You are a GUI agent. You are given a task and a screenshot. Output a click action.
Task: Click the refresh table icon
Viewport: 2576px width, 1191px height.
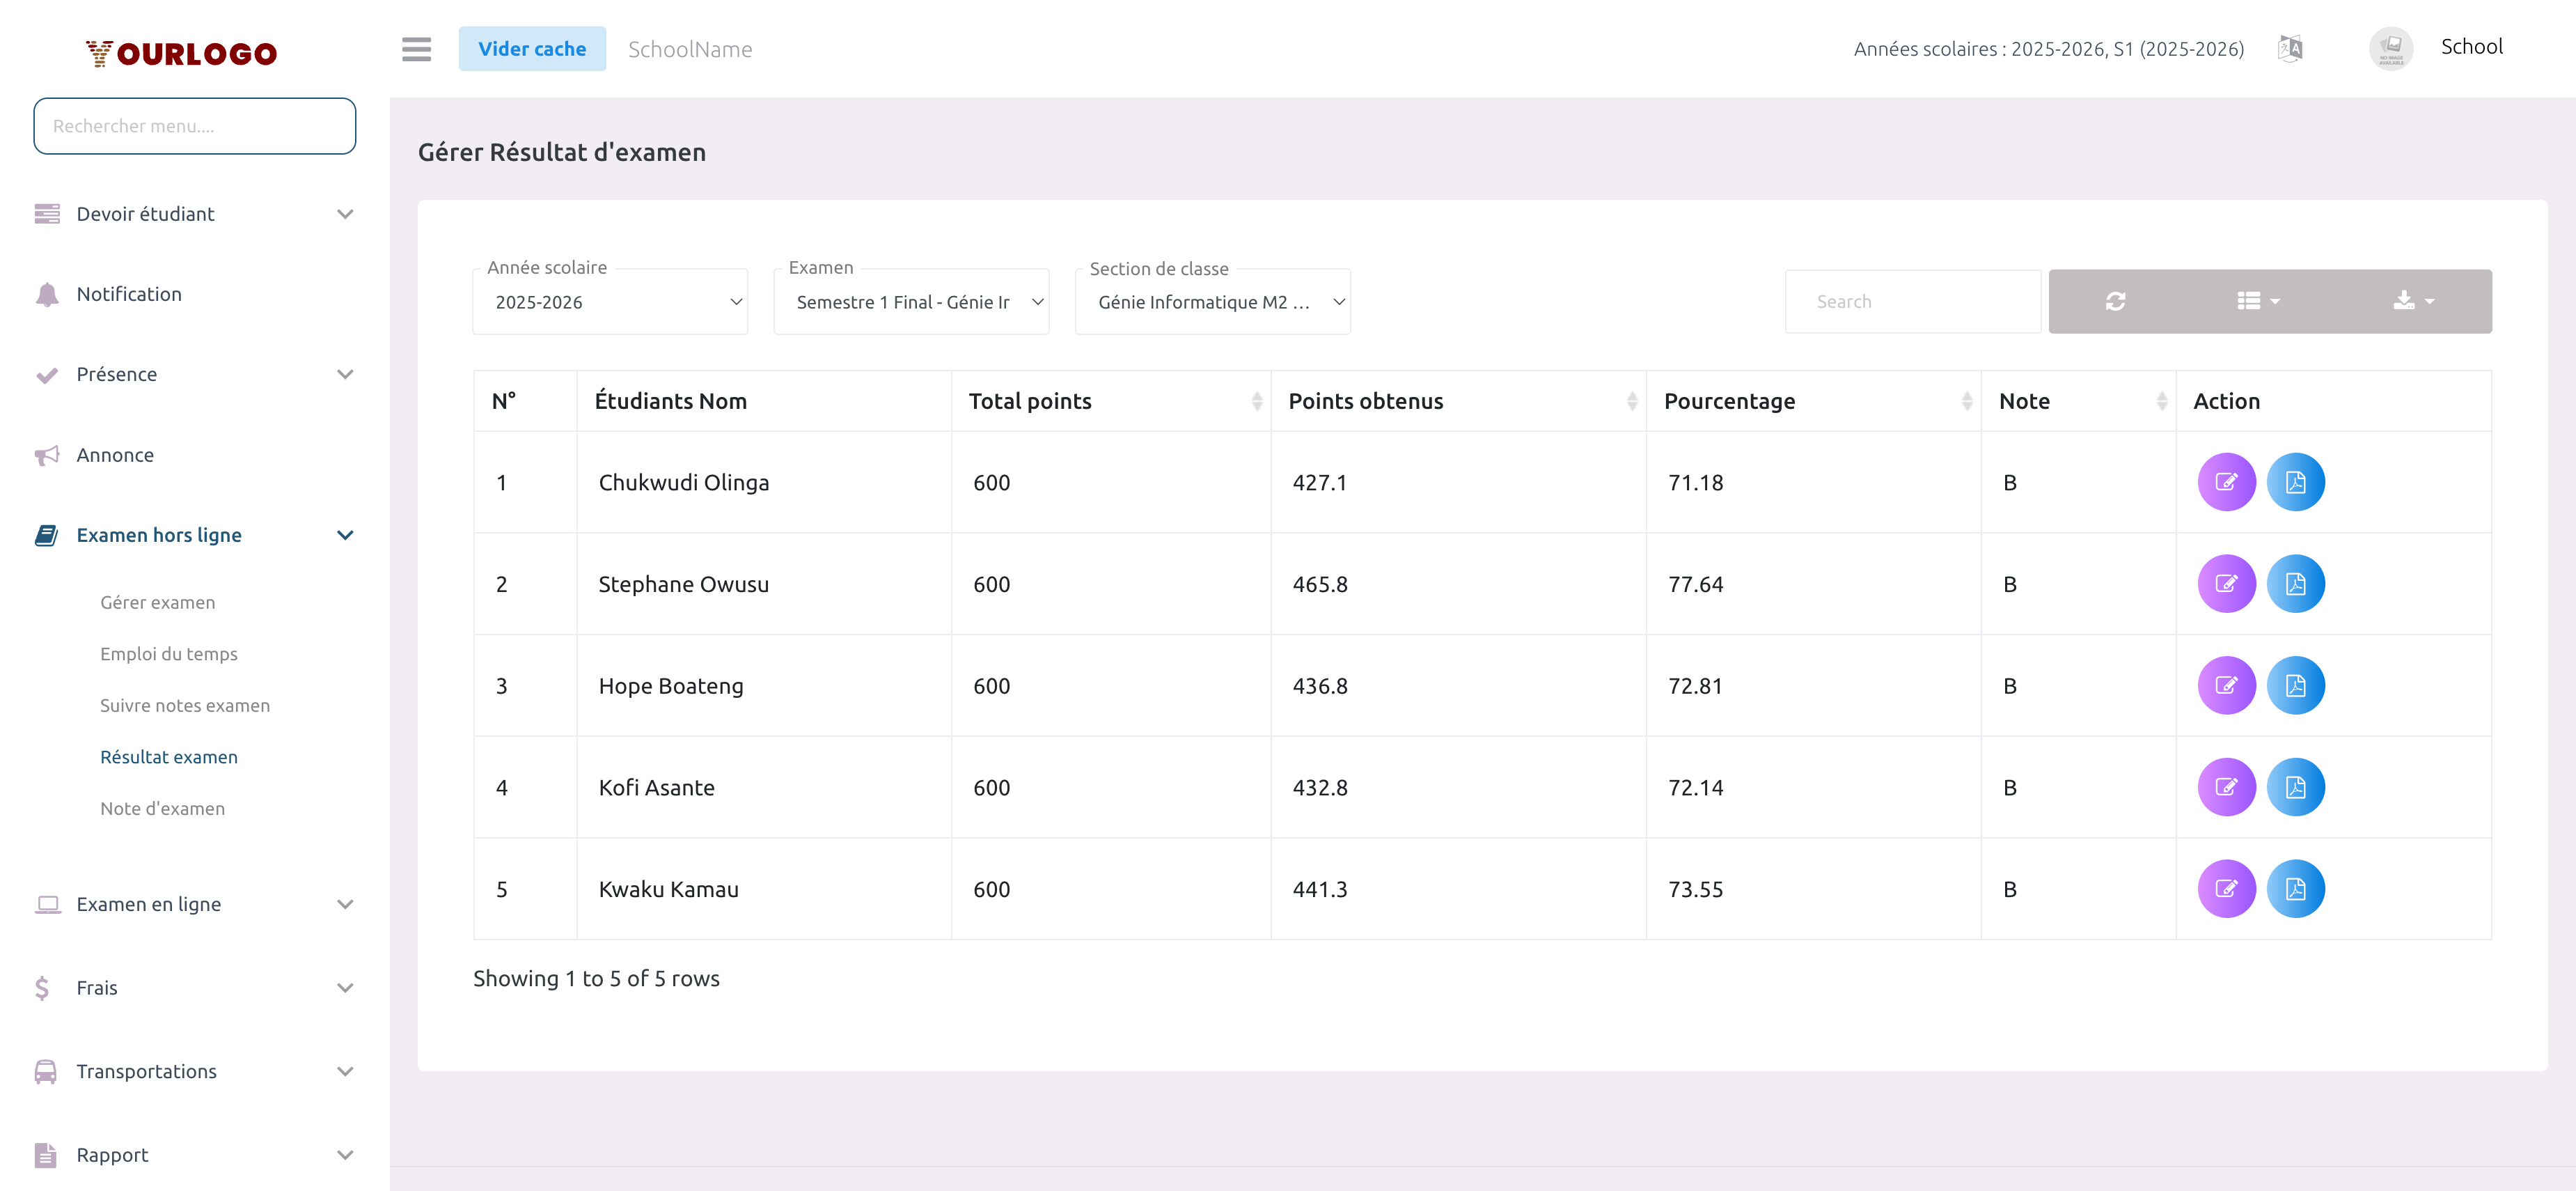[x=2115, y=301]
